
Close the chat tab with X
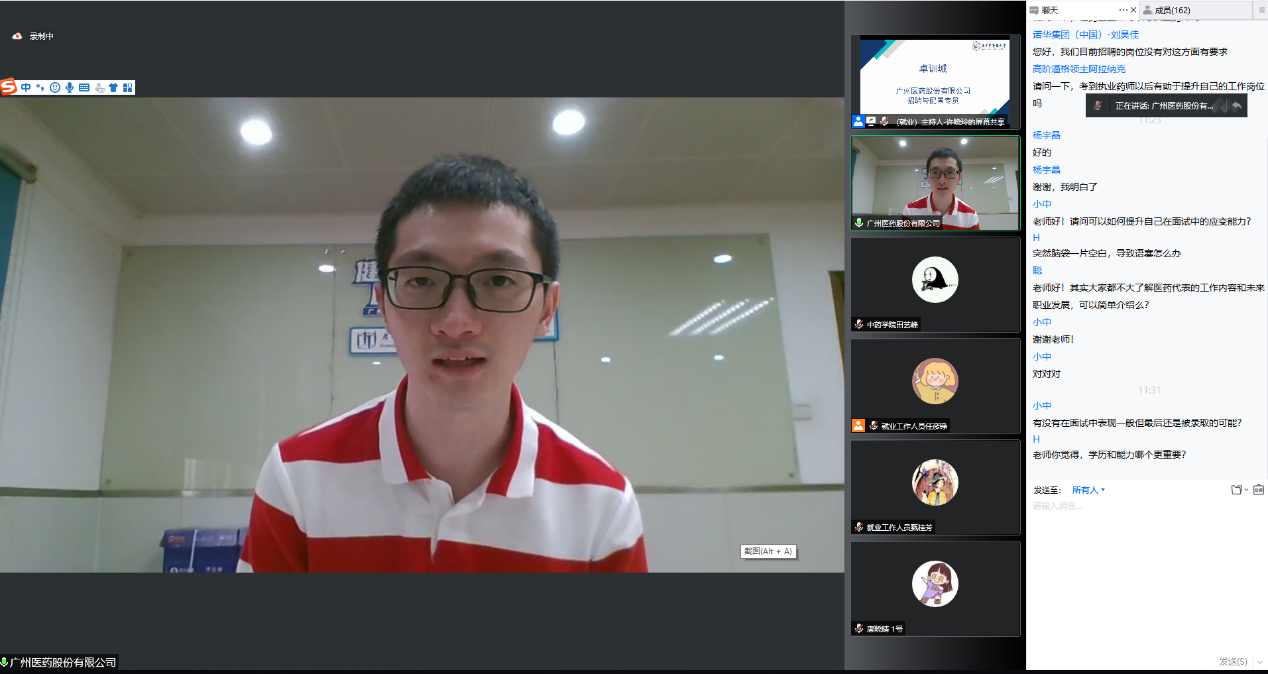1134,9
